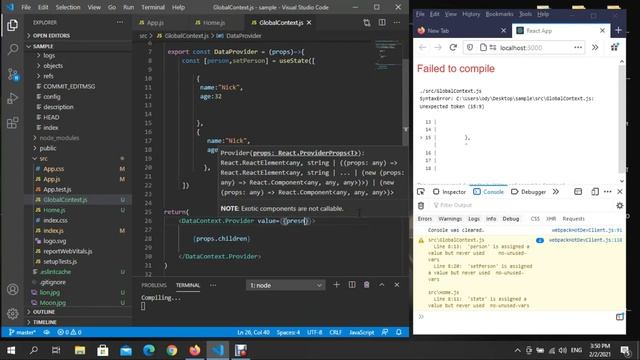The height and width of the screenshot is (360, 640).
Task: Open the Manage gear in VS Code
Action: click(x=13, y=313)
